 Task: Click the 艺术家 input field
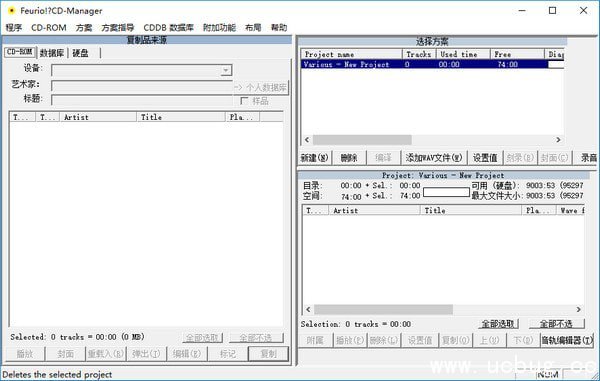pyautogui.click(x=142, y=86)
